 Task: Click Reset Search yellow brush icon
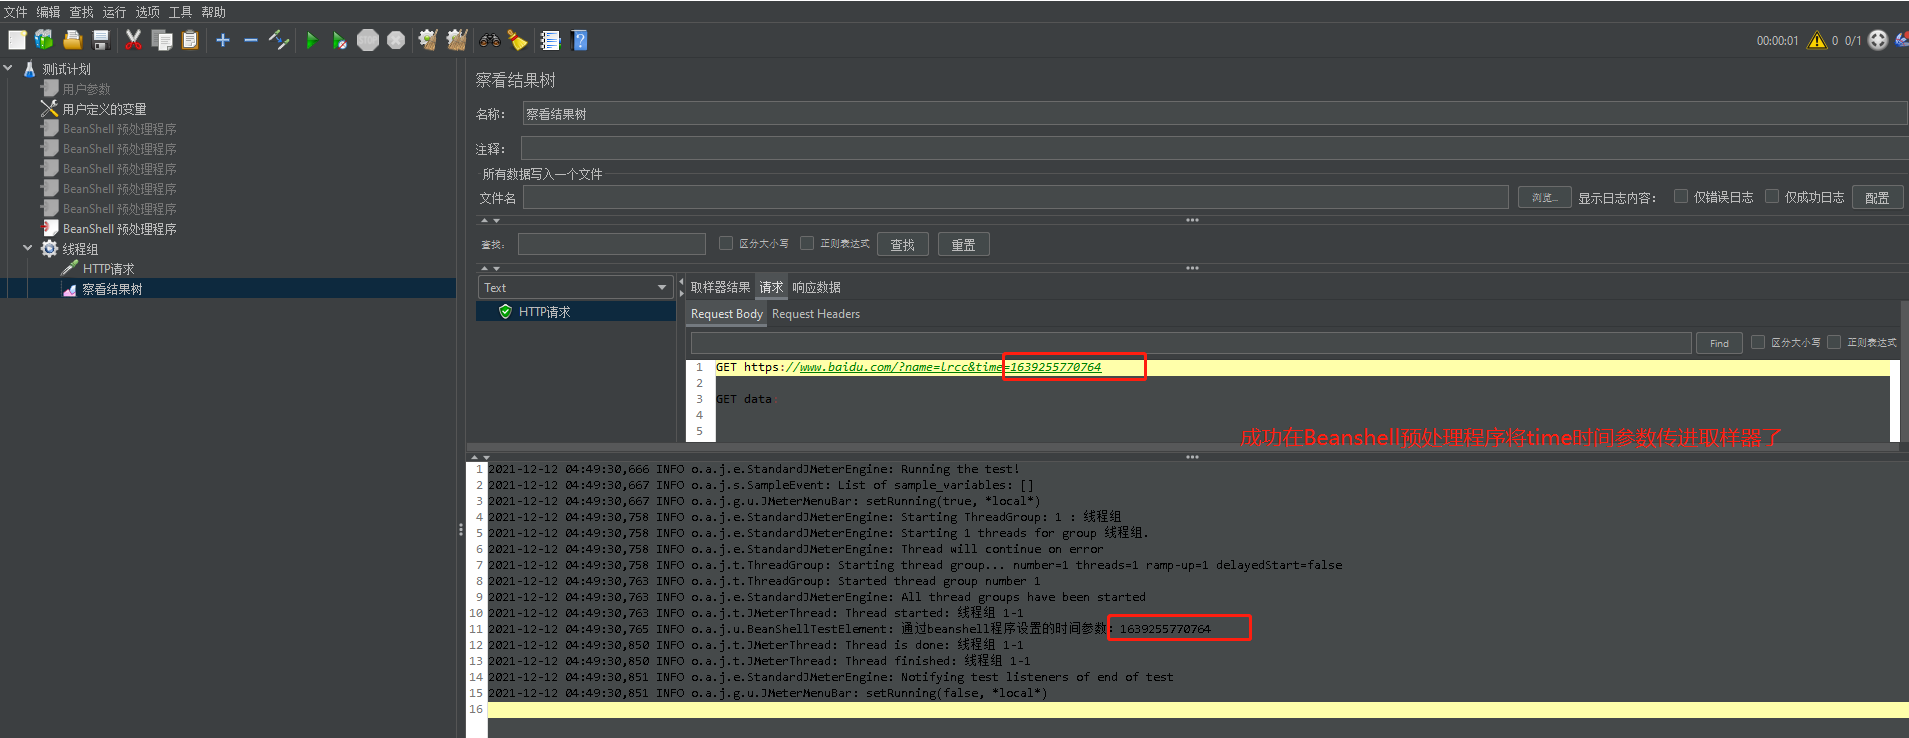click(517, 40)
